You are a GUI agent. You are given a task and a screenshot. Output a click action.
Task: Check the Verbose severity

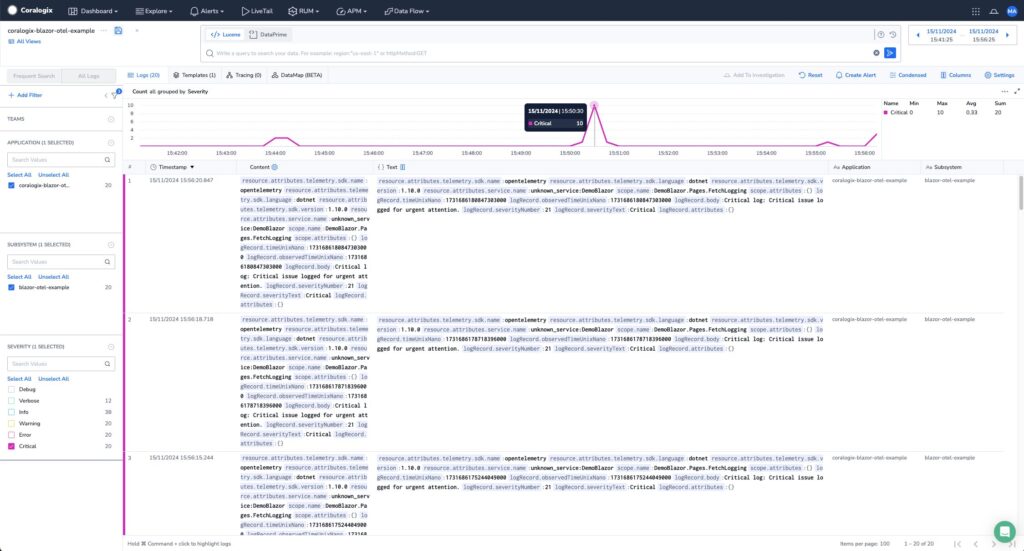click(x=11, y=401)
